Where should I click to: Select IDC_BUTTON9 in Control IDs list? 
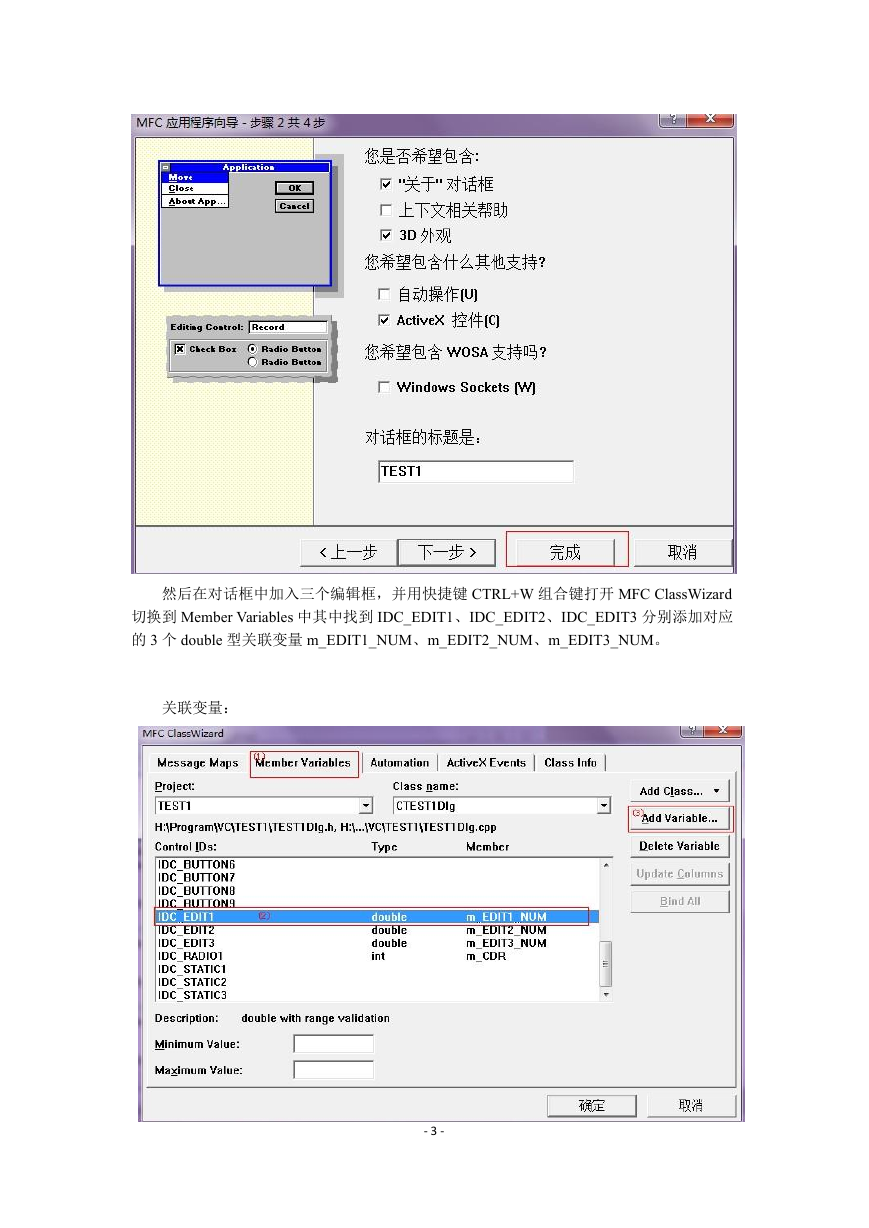point(197,903)
